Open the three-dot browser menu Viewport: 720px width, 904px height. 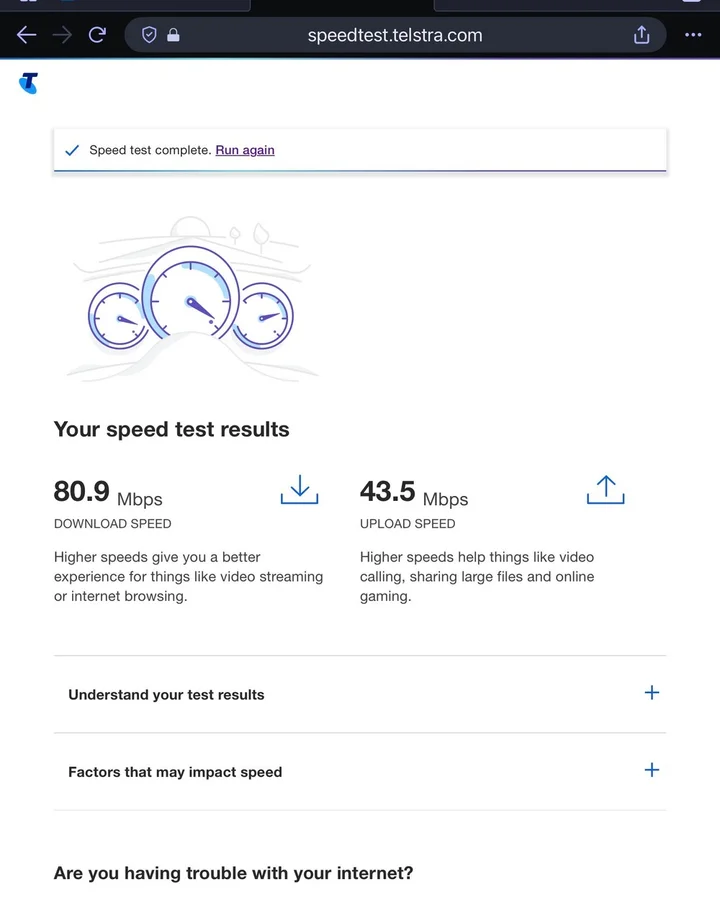click(693, 35)
